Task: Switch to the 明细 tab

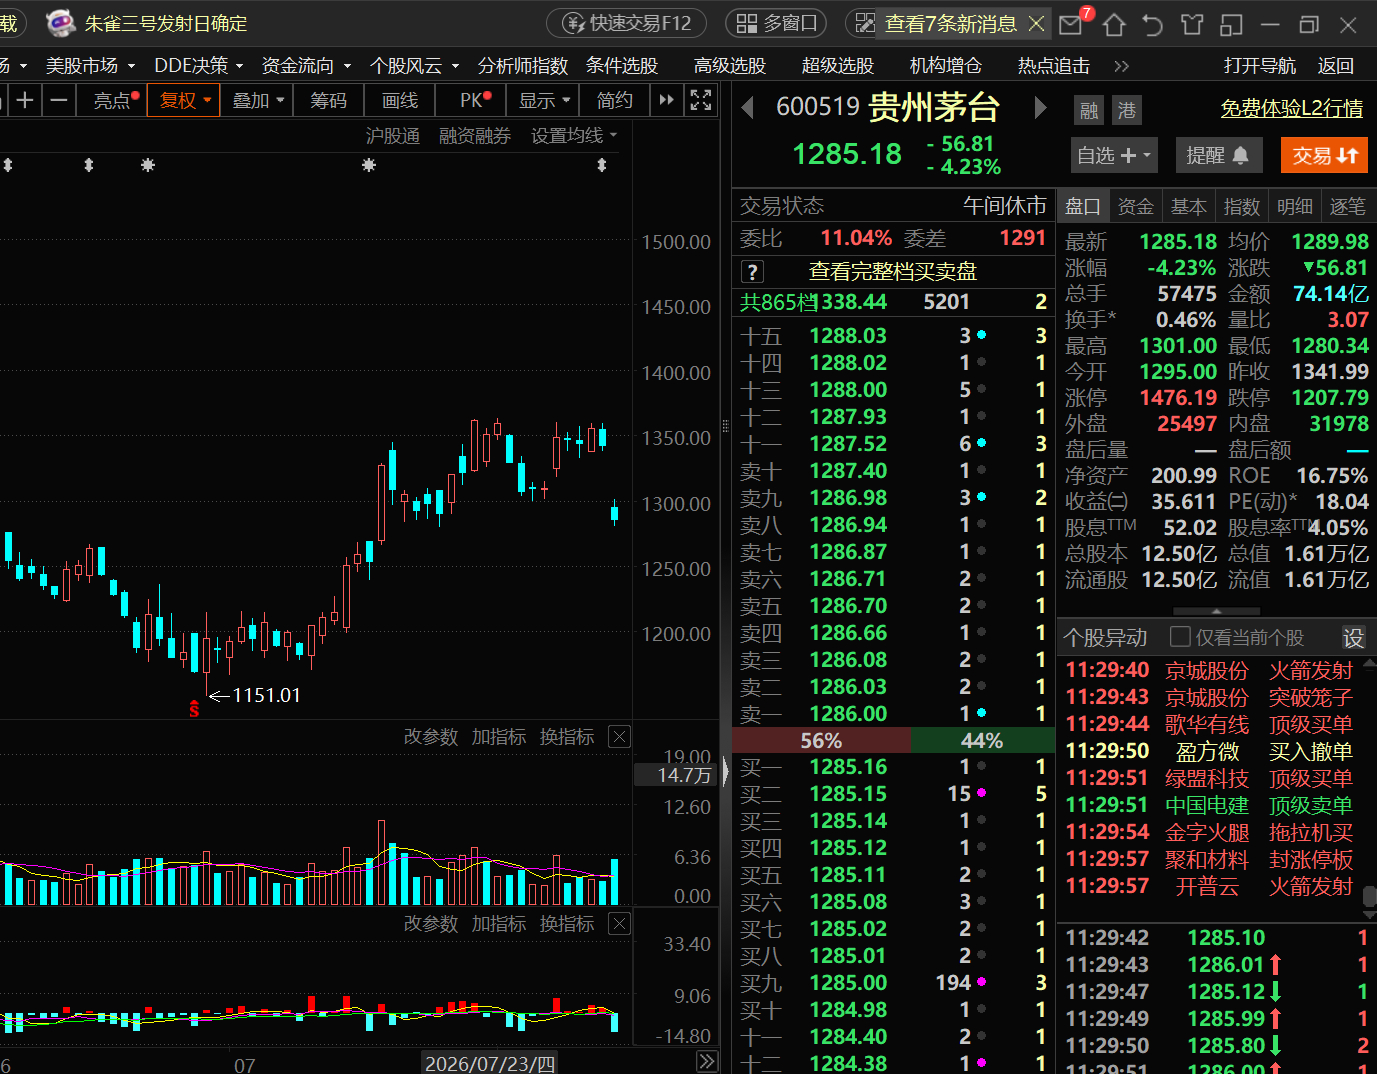Action: [1295, 206]
